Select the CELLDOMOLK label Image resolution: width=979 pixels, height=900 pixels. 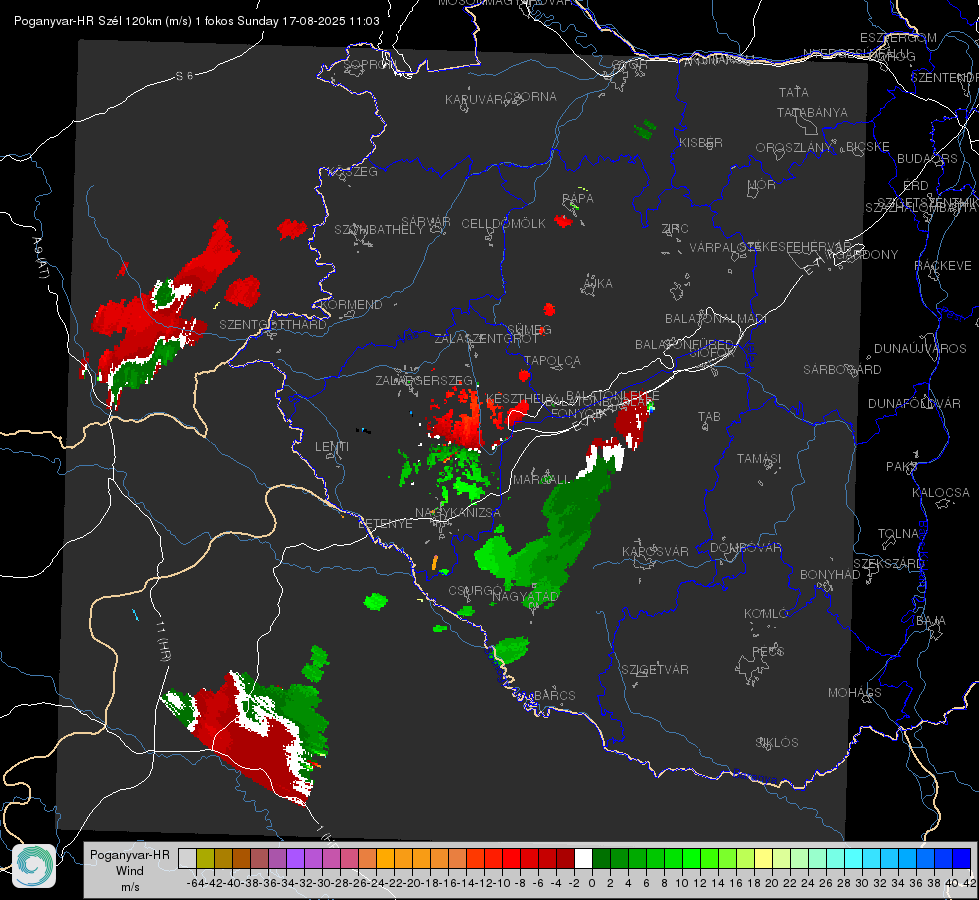(504, 224)
